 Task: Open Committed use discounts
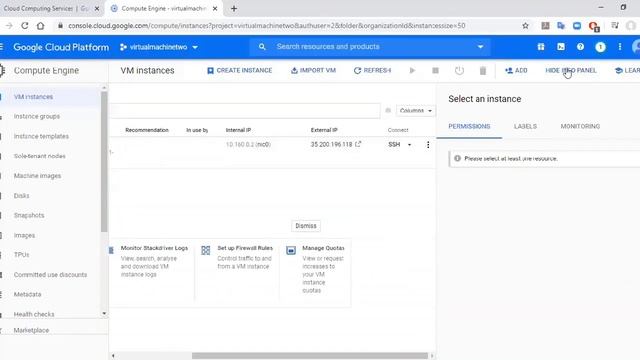point(50,275)
